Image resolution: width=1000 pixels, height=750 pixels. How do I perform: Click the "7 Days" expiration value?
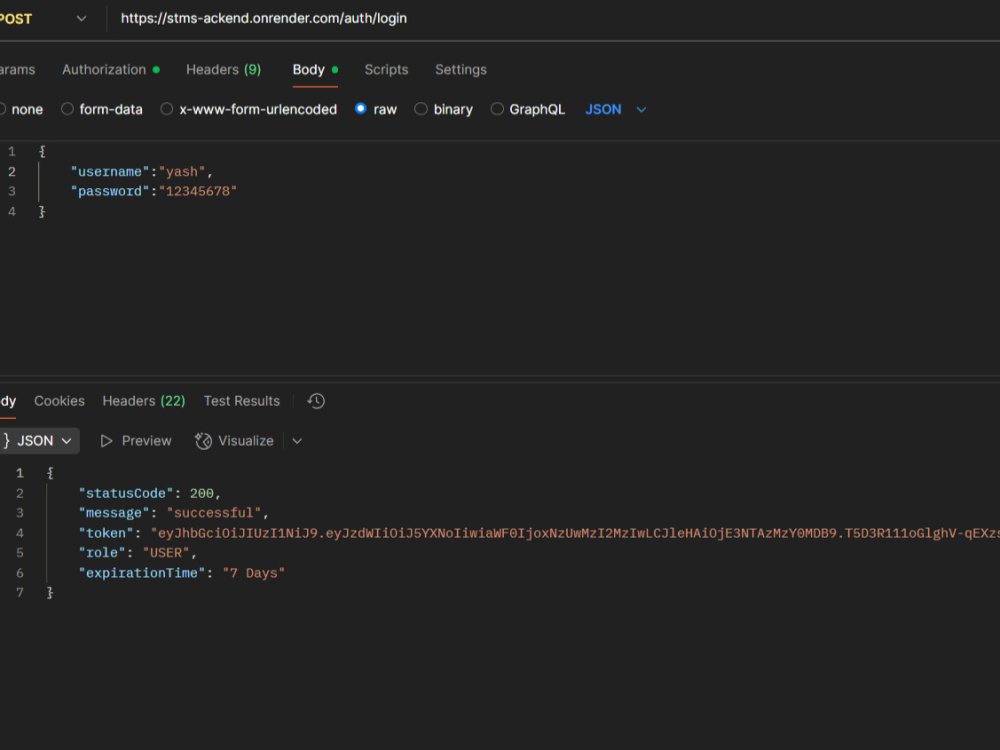[x=253, y=573]
